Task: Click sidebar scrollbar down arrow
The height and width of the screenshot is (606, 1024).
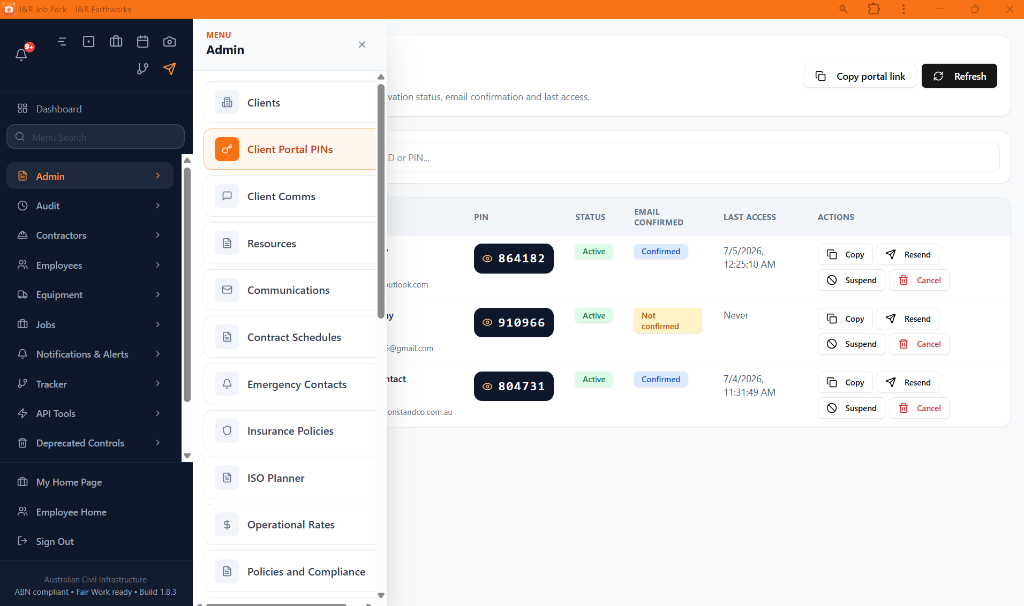Action: [187, 456]
